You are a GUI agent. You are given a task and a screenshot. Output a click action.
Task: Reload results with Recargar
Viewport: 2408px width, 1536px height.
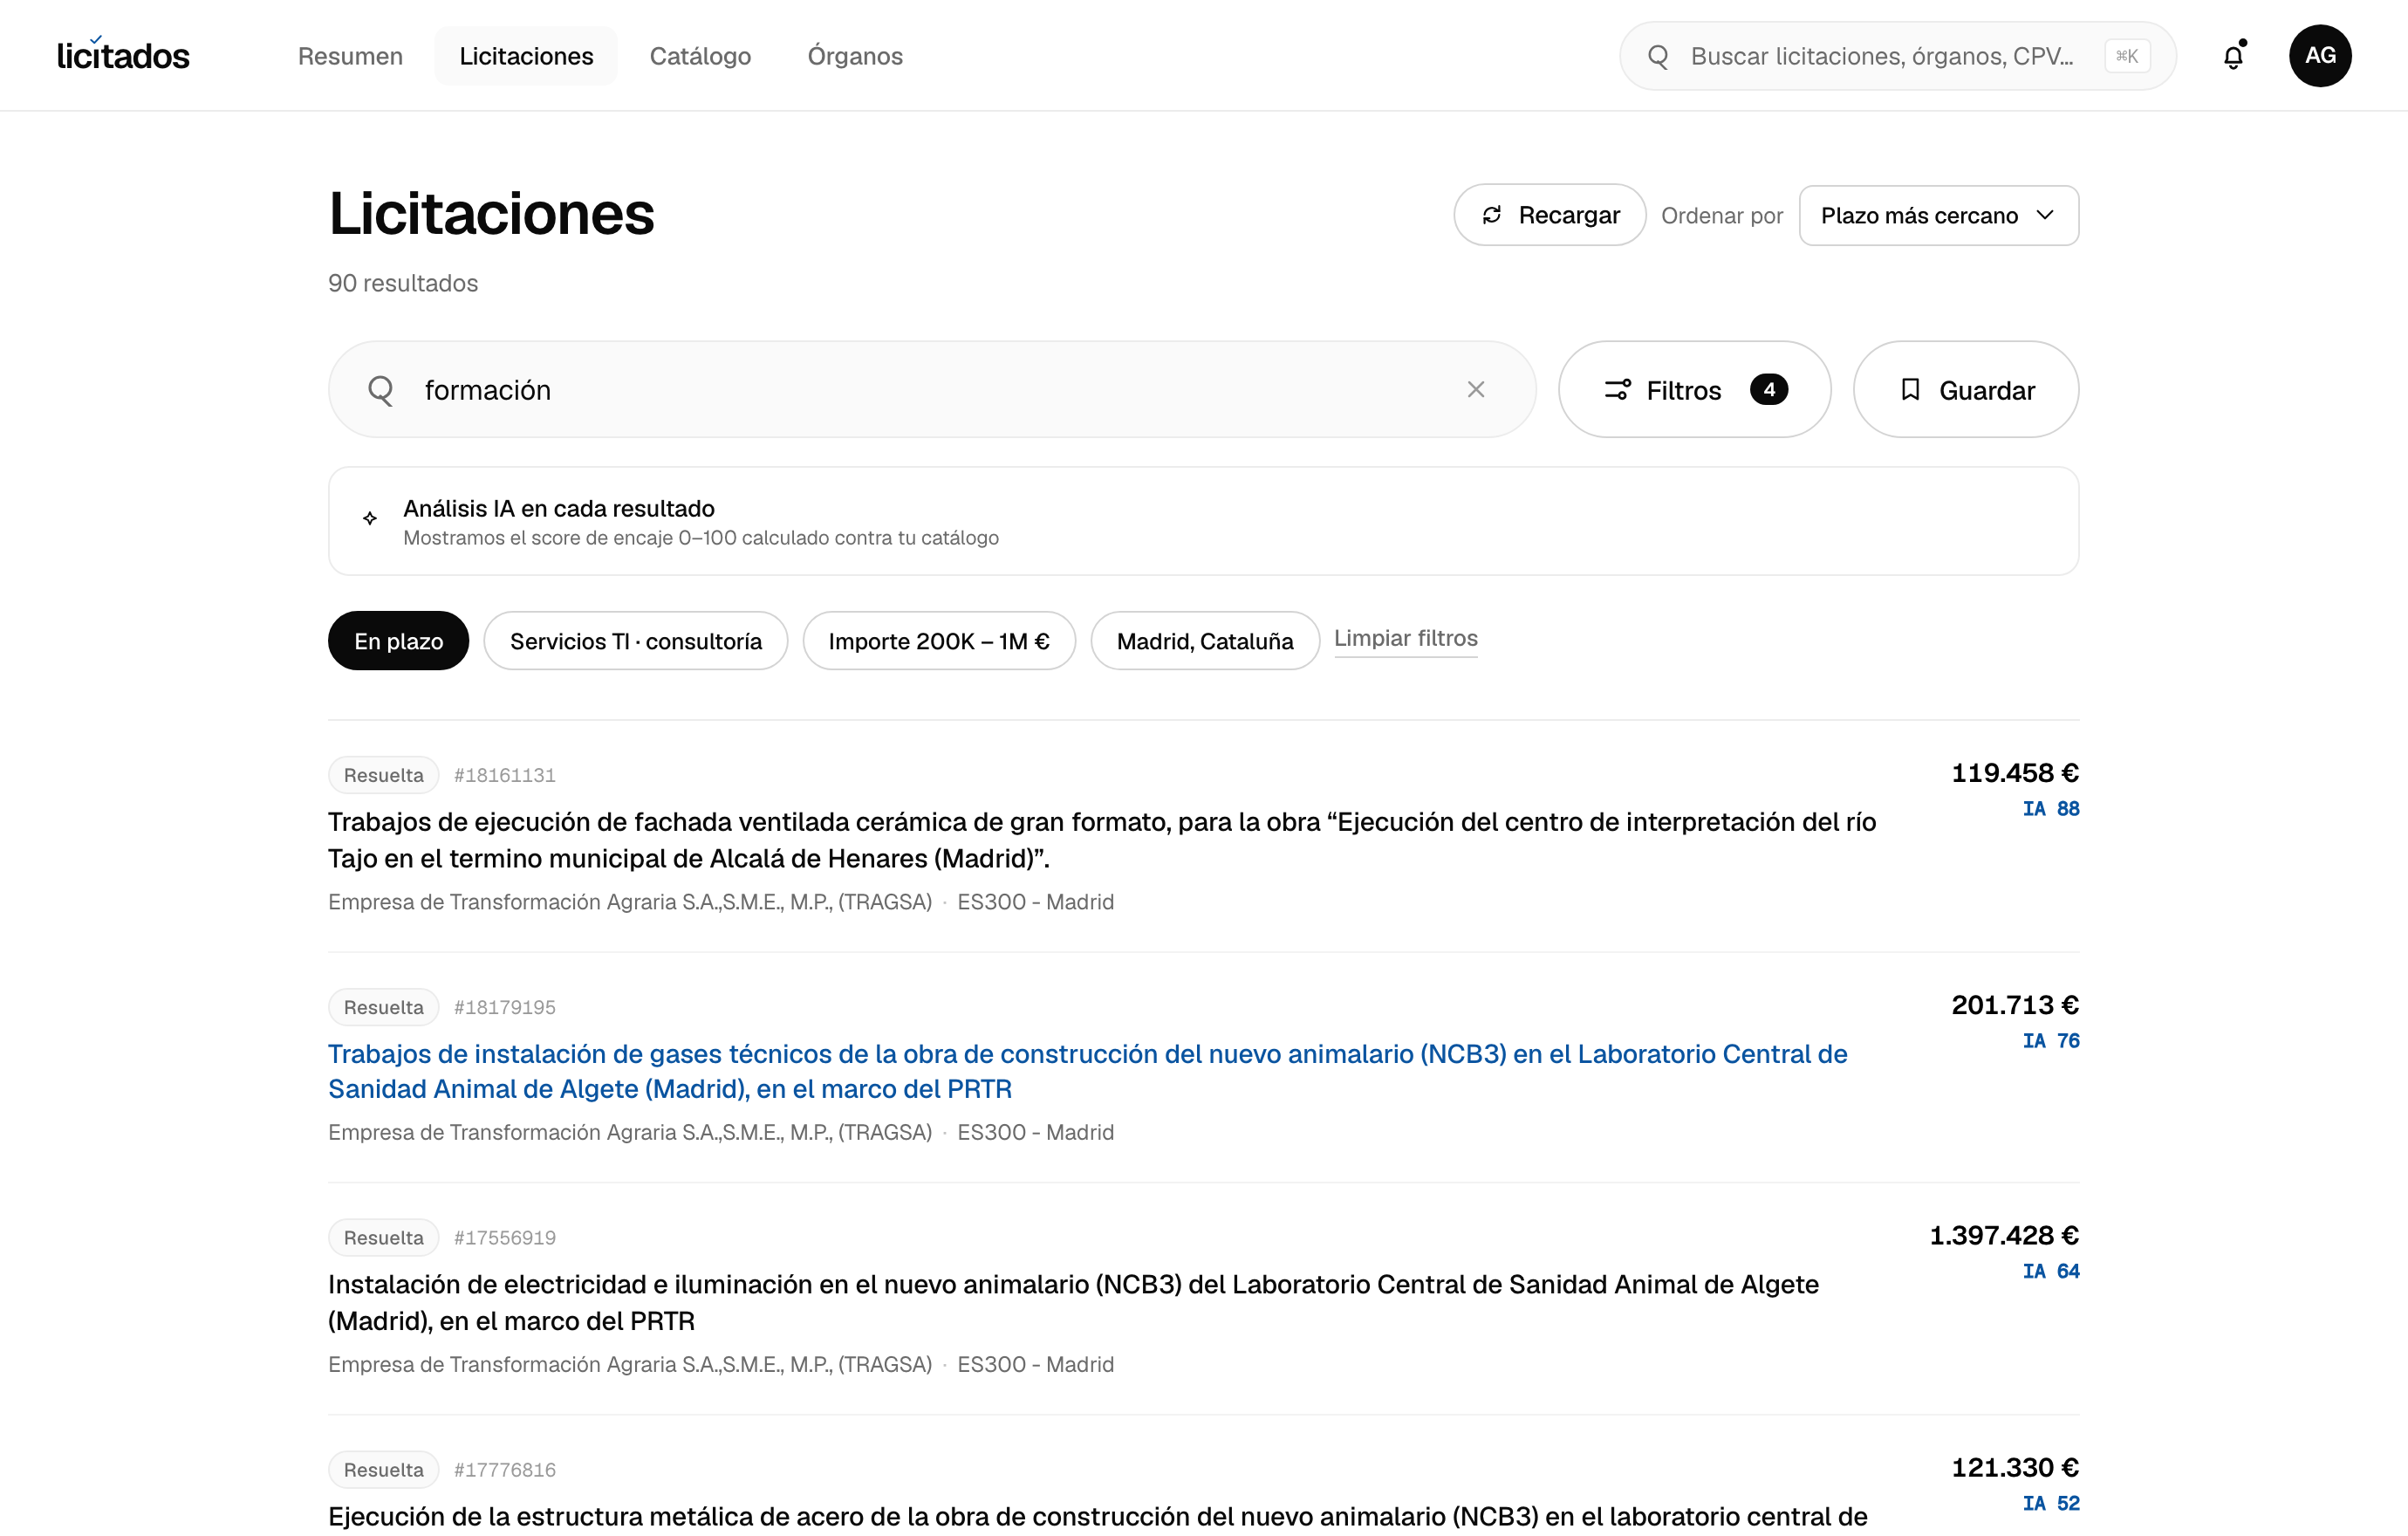(1550, 215)
